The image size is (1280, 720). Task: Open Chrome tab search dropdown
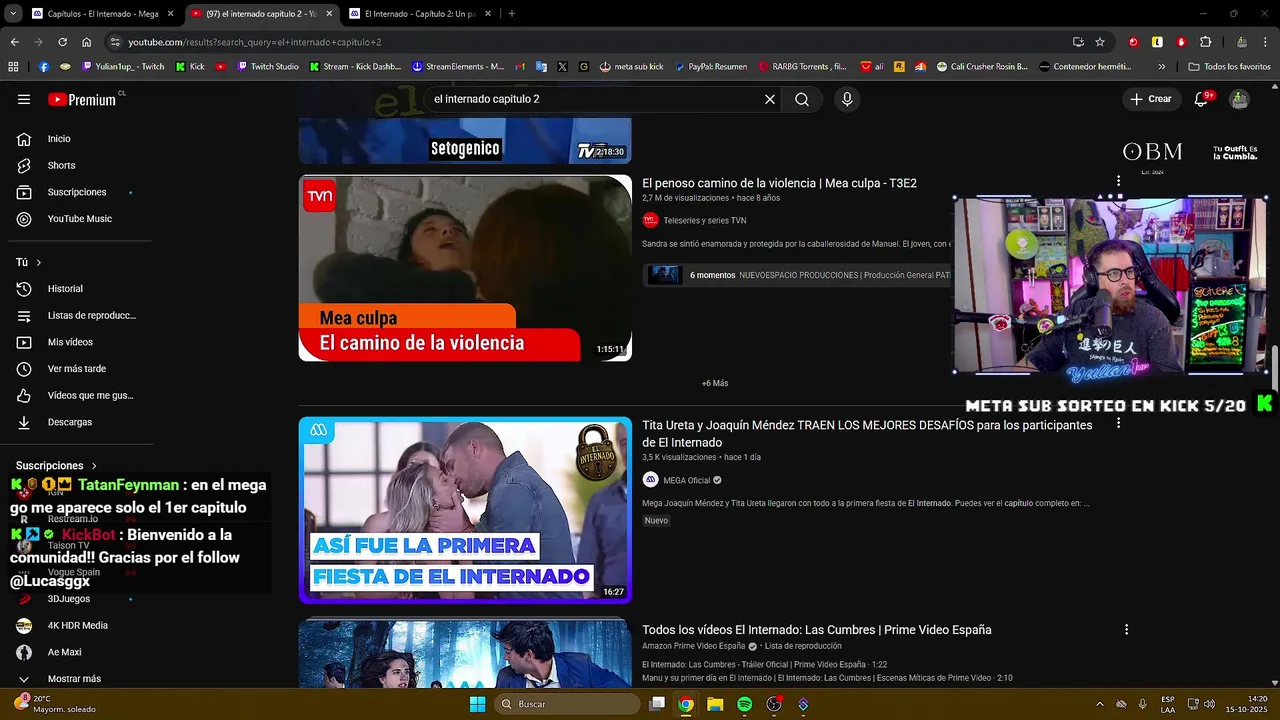tap(14, 14)
